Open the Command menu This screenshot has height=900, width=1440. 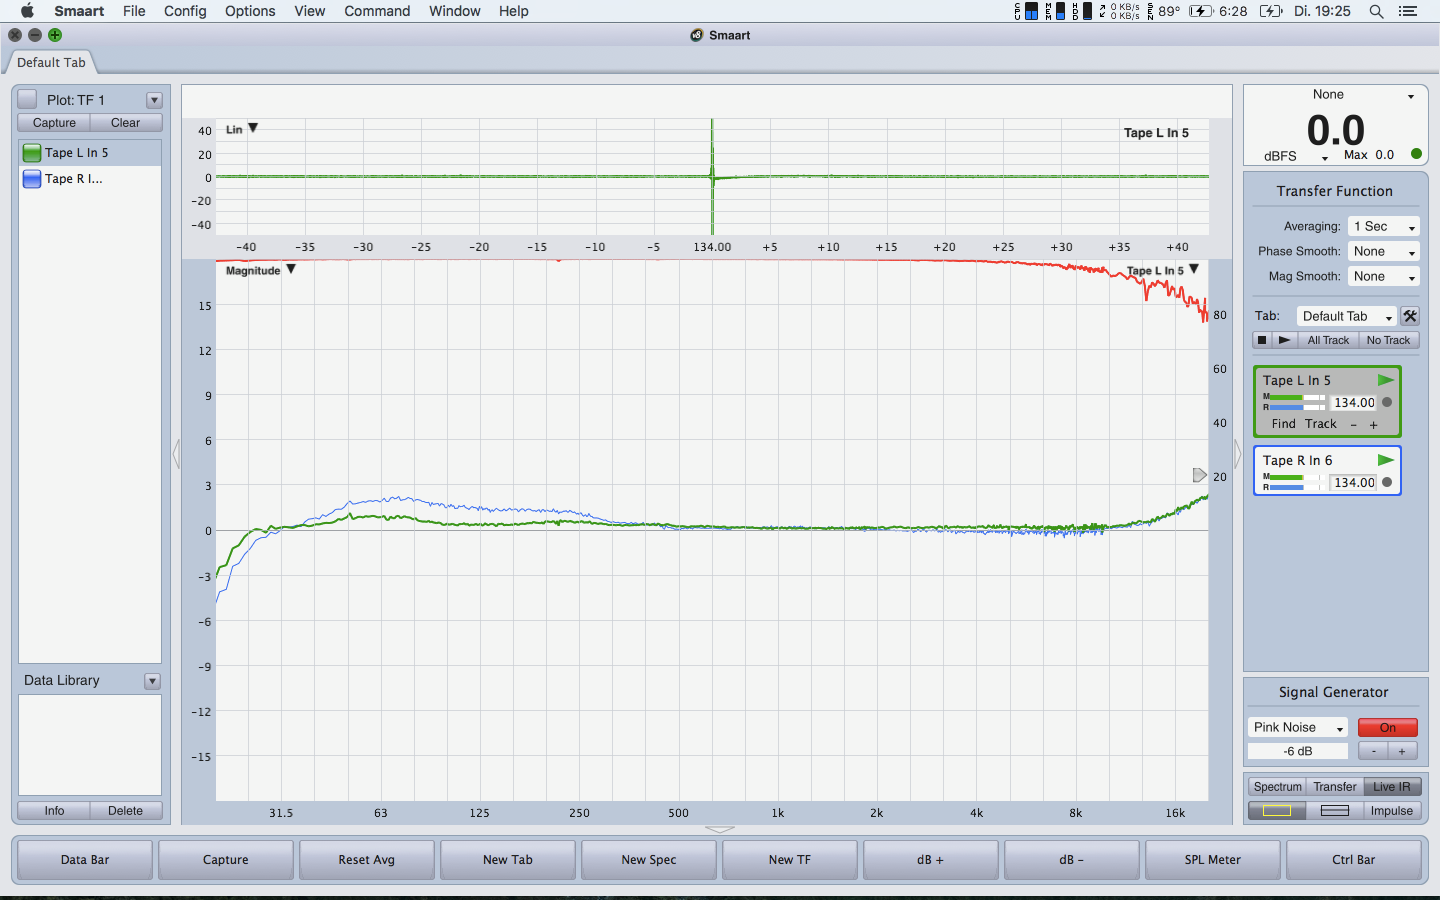pyautogui.click(x=377, y=11)
